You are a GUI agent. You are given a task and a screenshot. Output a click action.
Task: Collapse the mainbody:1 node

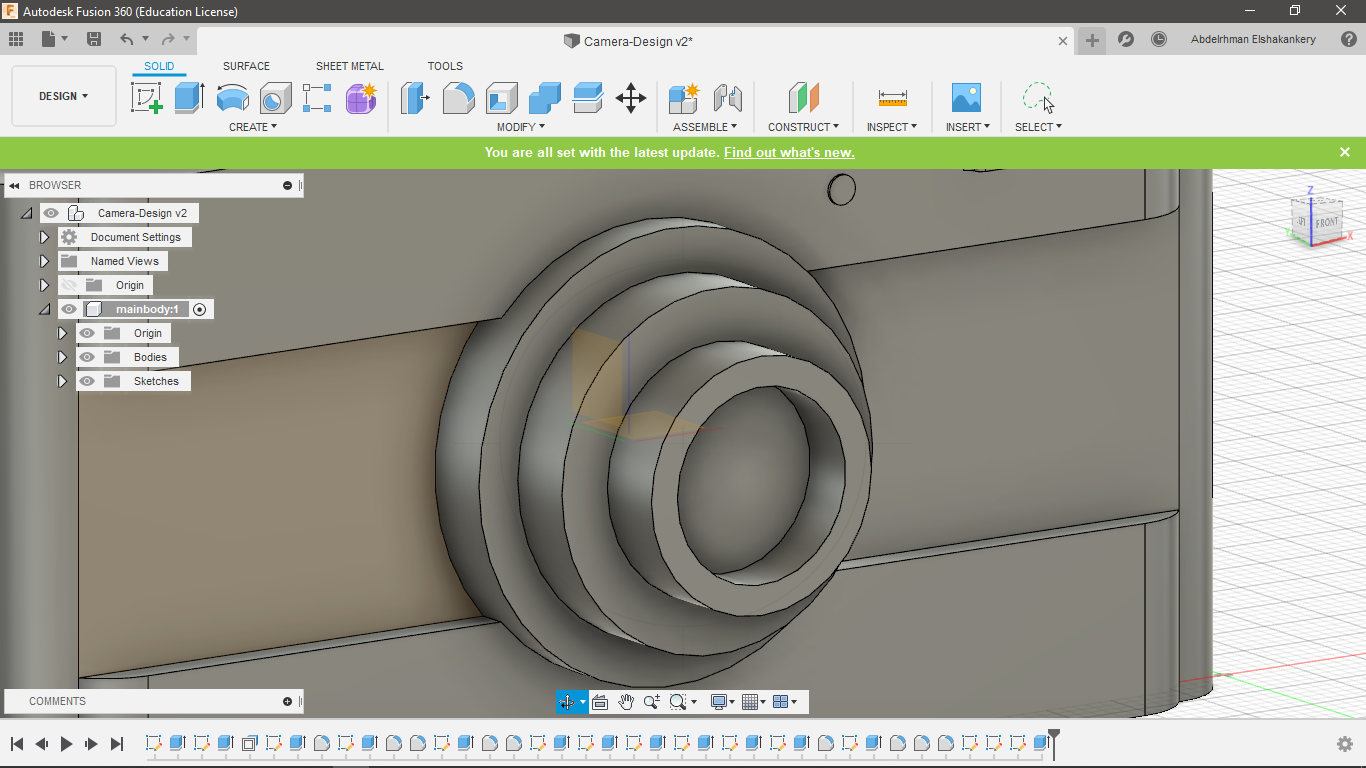point(44,309)
